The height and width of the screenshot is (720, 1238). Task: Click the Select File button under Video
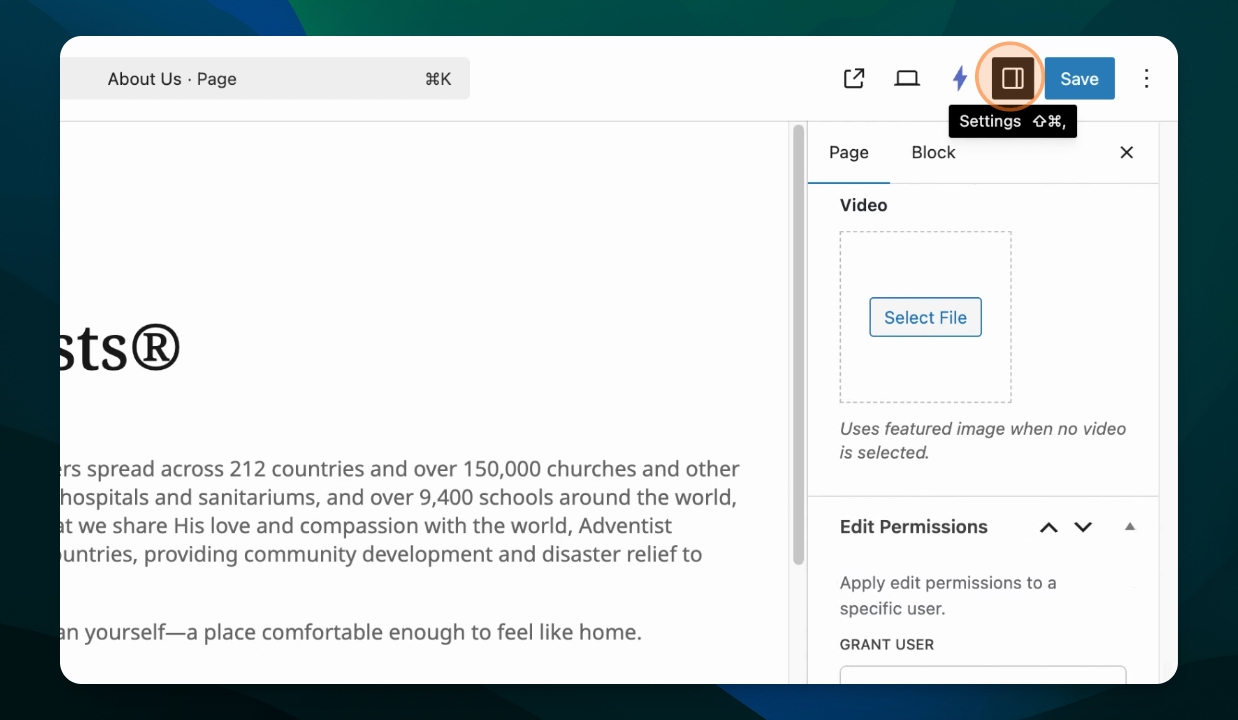(x=925, y=317)
